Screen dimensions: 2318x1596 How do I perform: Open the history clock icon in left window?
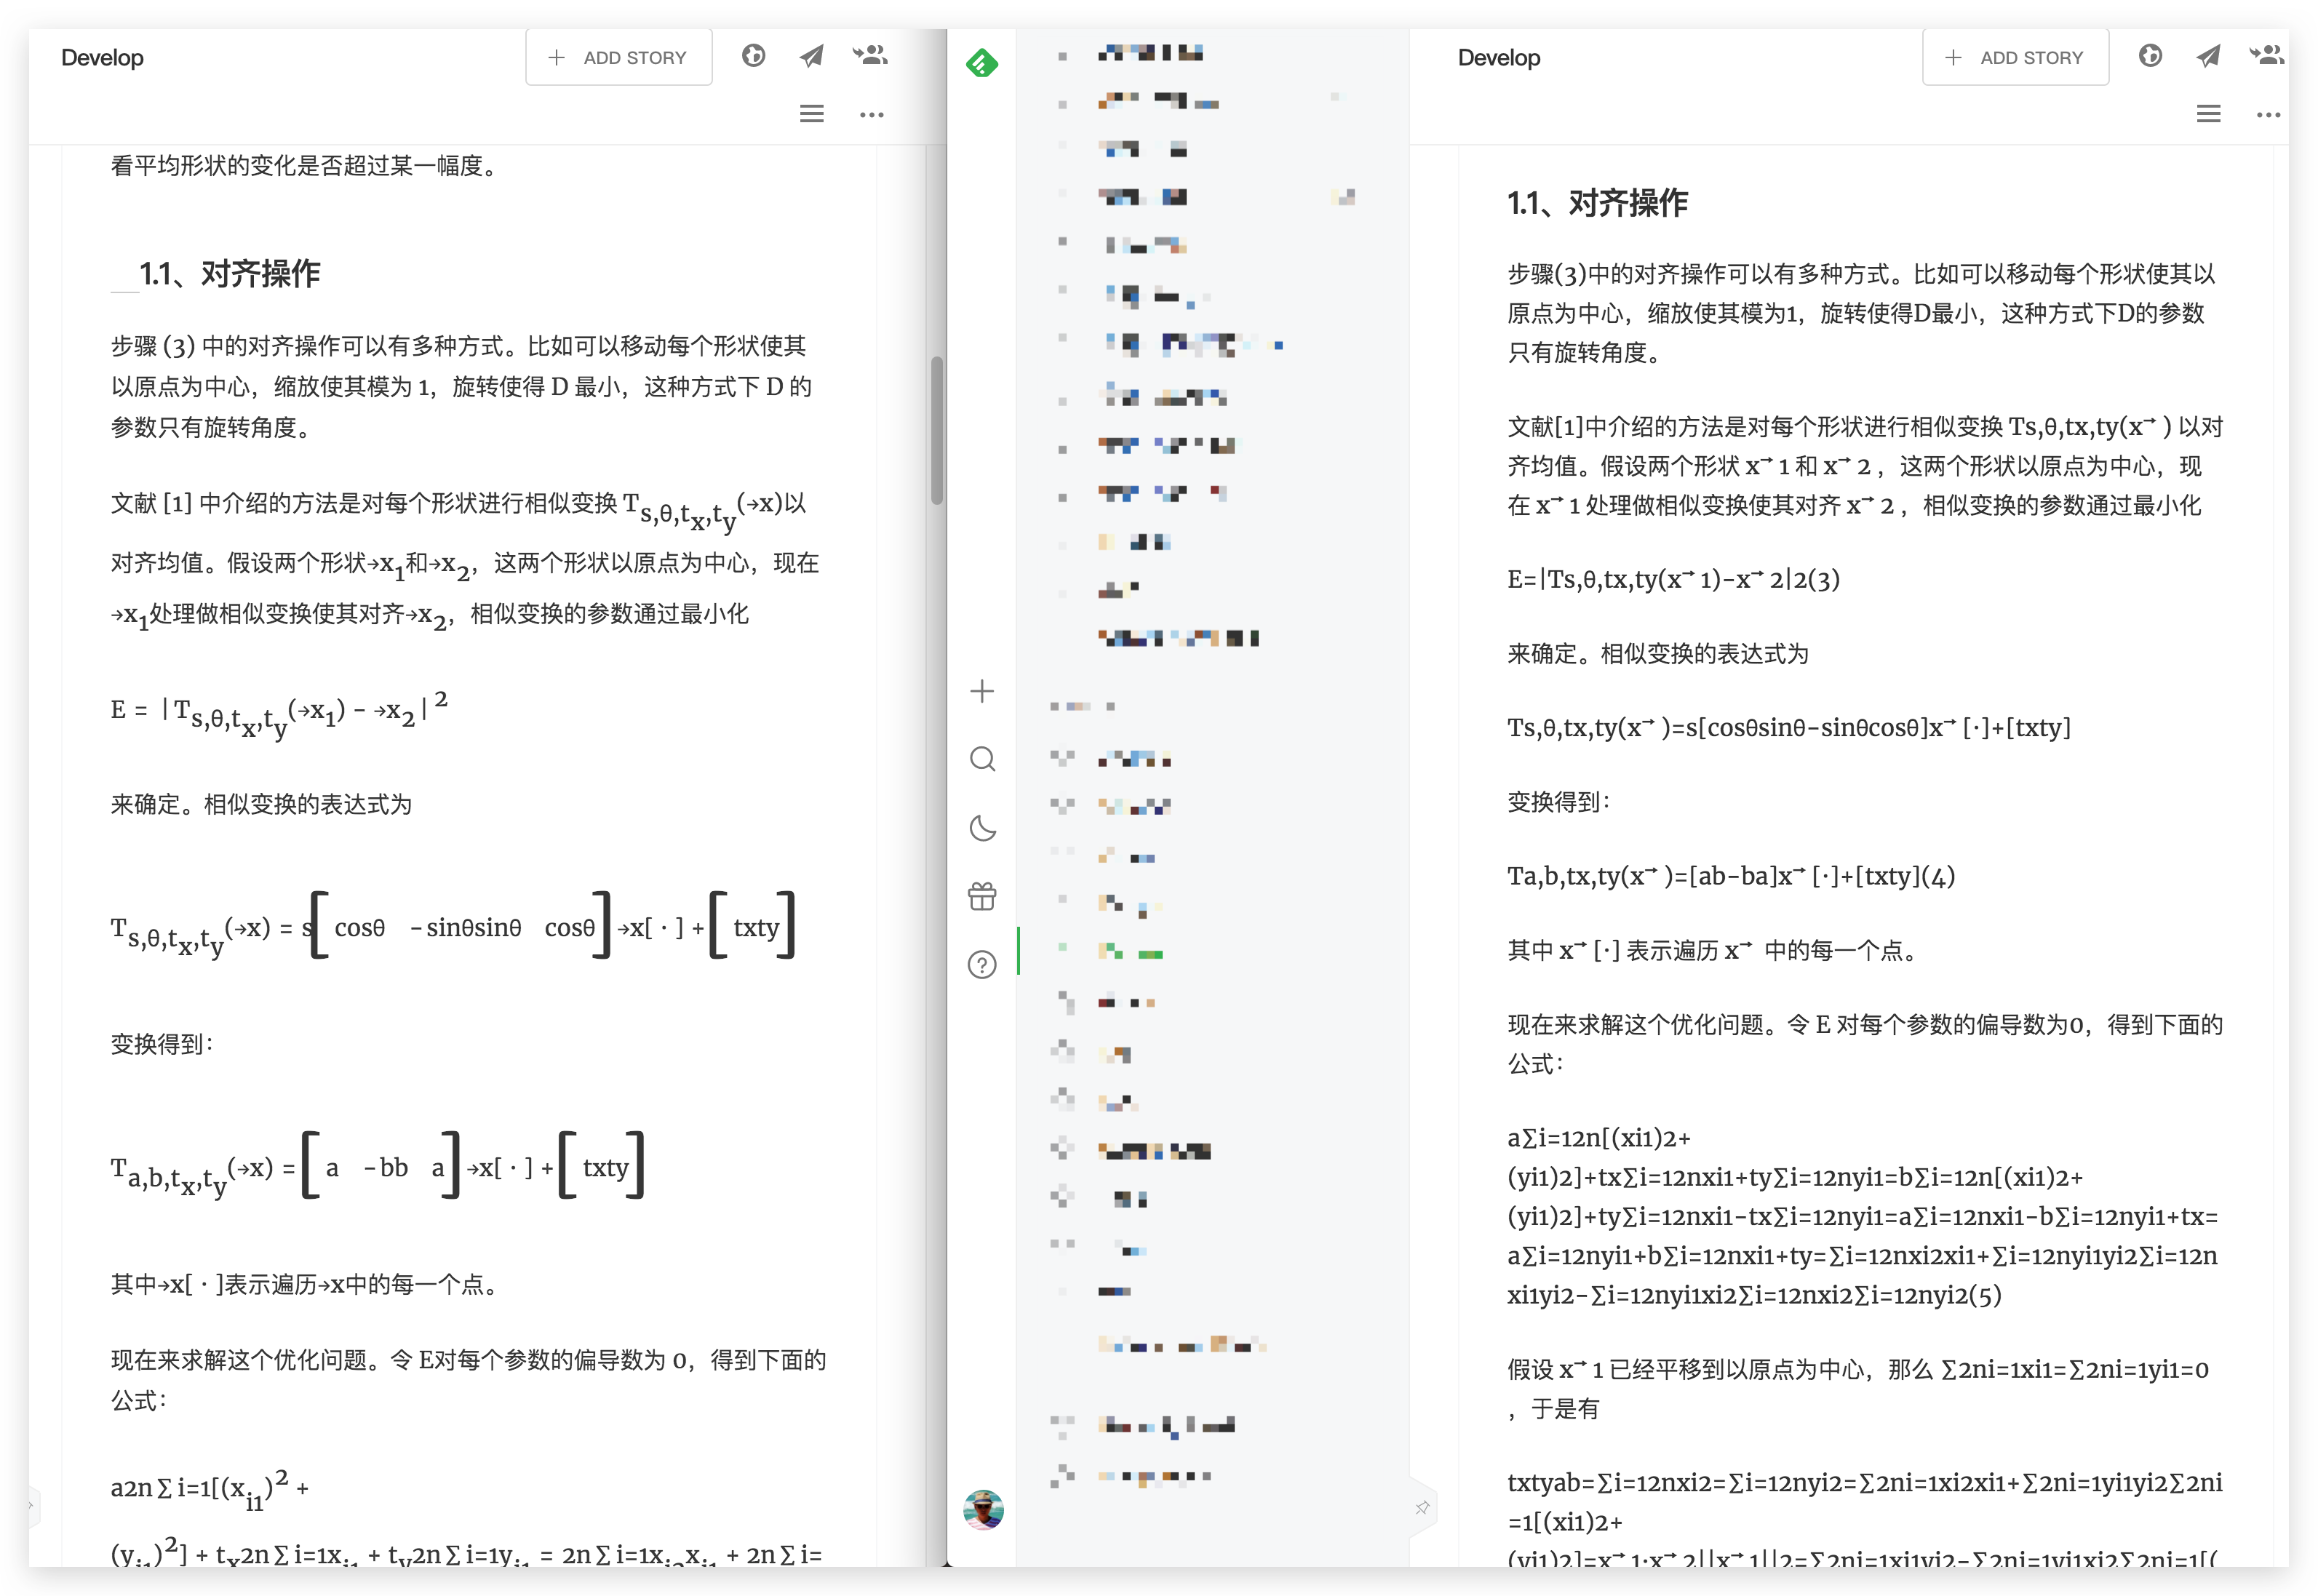[x=753, y=56]
